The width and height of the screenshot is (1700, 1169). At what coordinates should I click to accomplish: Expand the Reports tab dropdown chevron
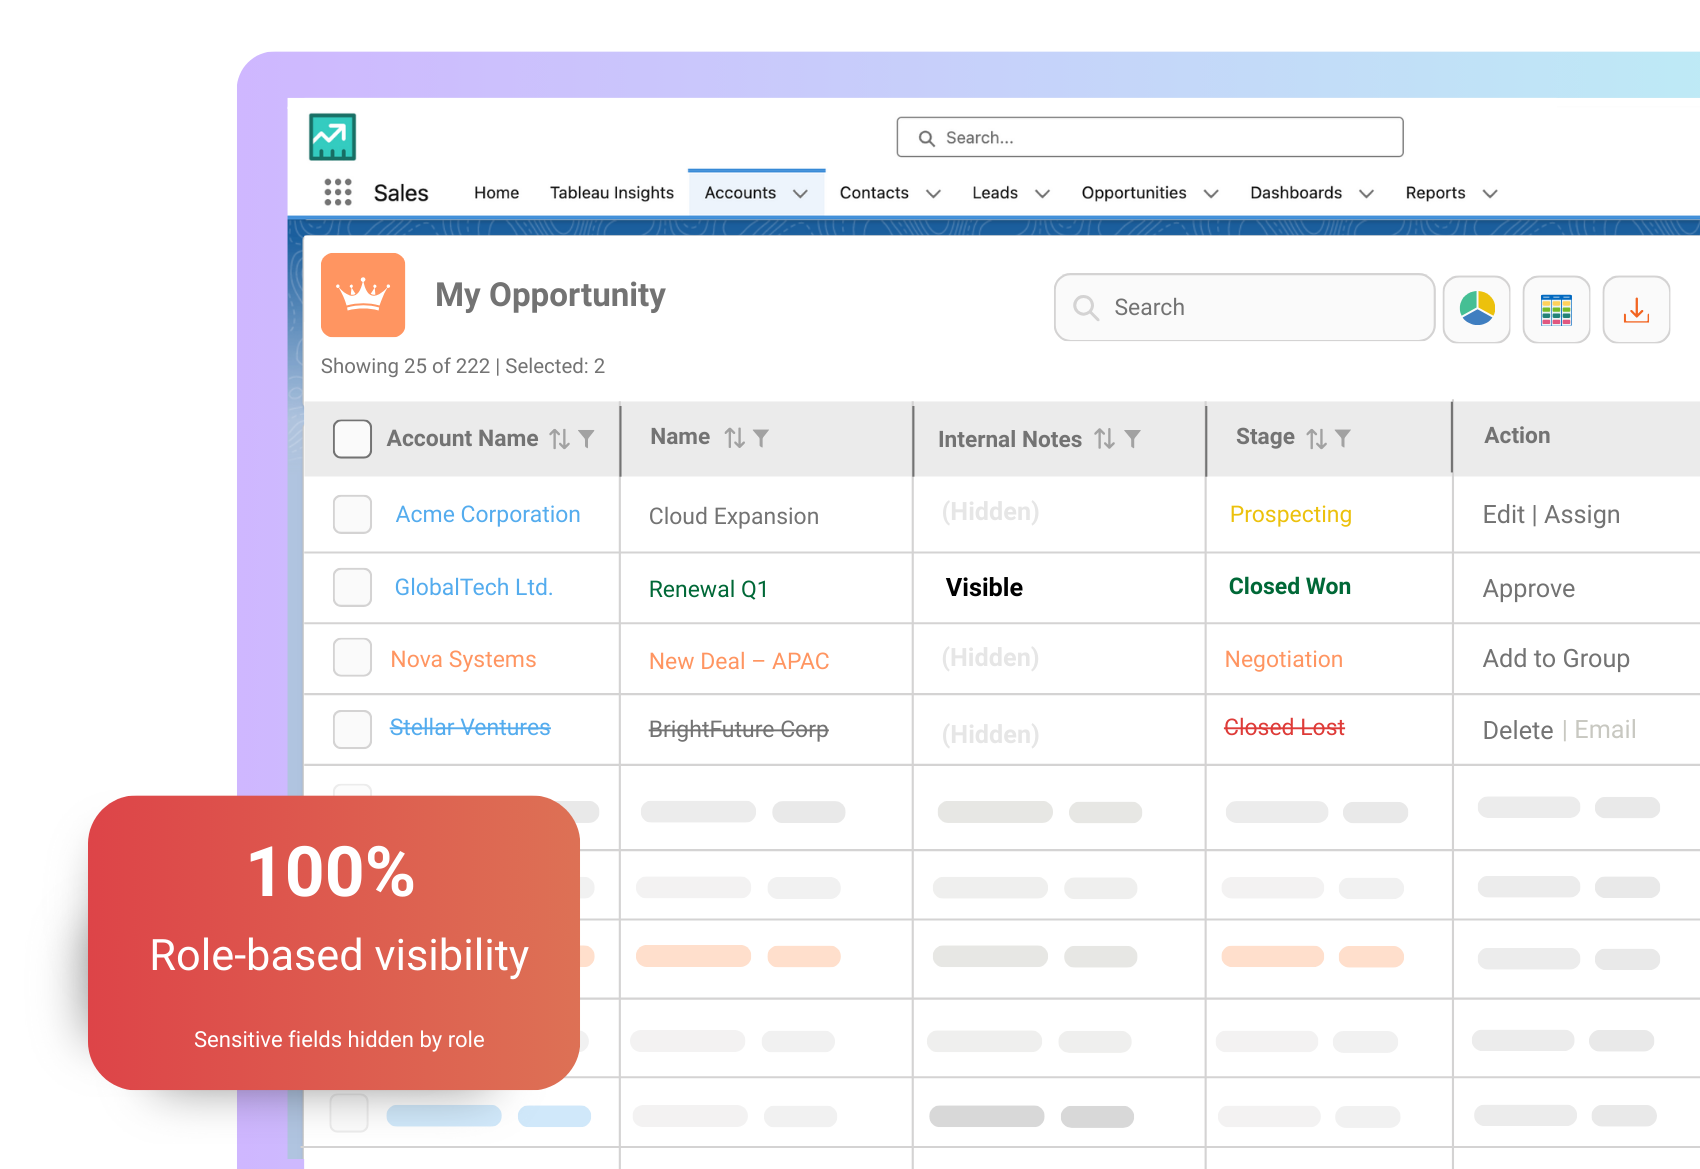pyautogui.click(x=1490, y=194)
